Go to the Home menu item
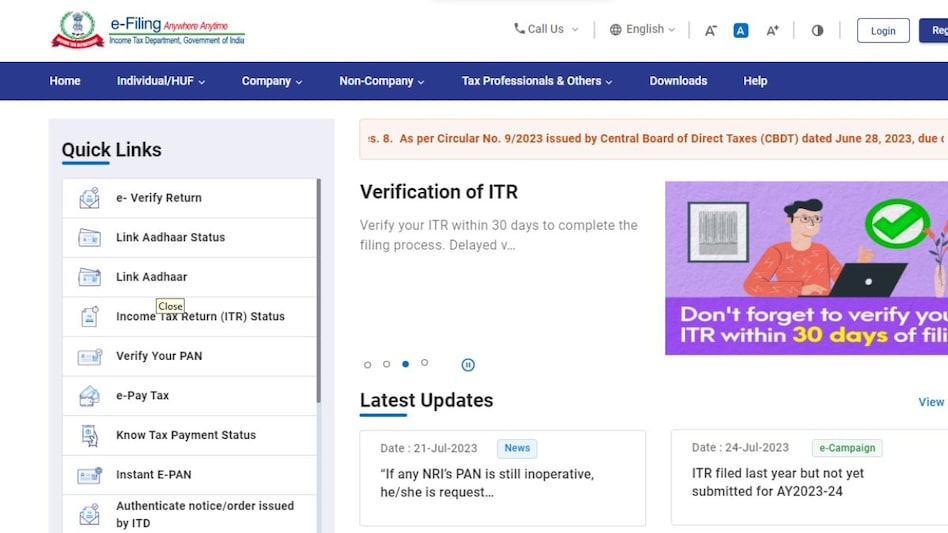 65,81
